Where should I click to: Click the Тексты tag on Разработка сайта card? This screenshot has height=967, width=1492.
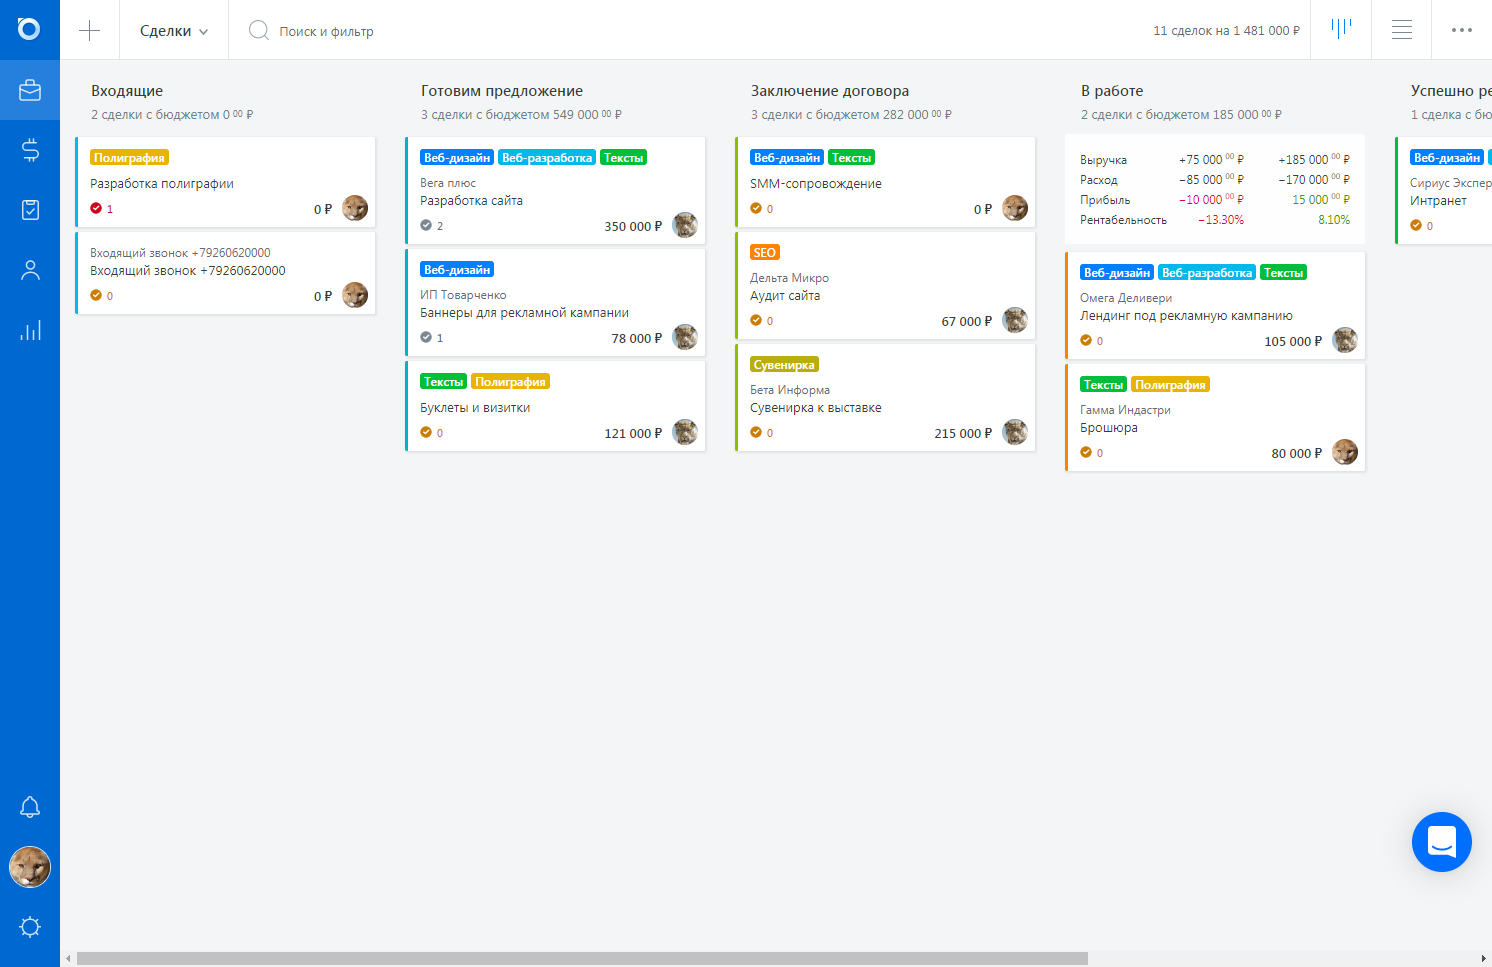[623, 157]
